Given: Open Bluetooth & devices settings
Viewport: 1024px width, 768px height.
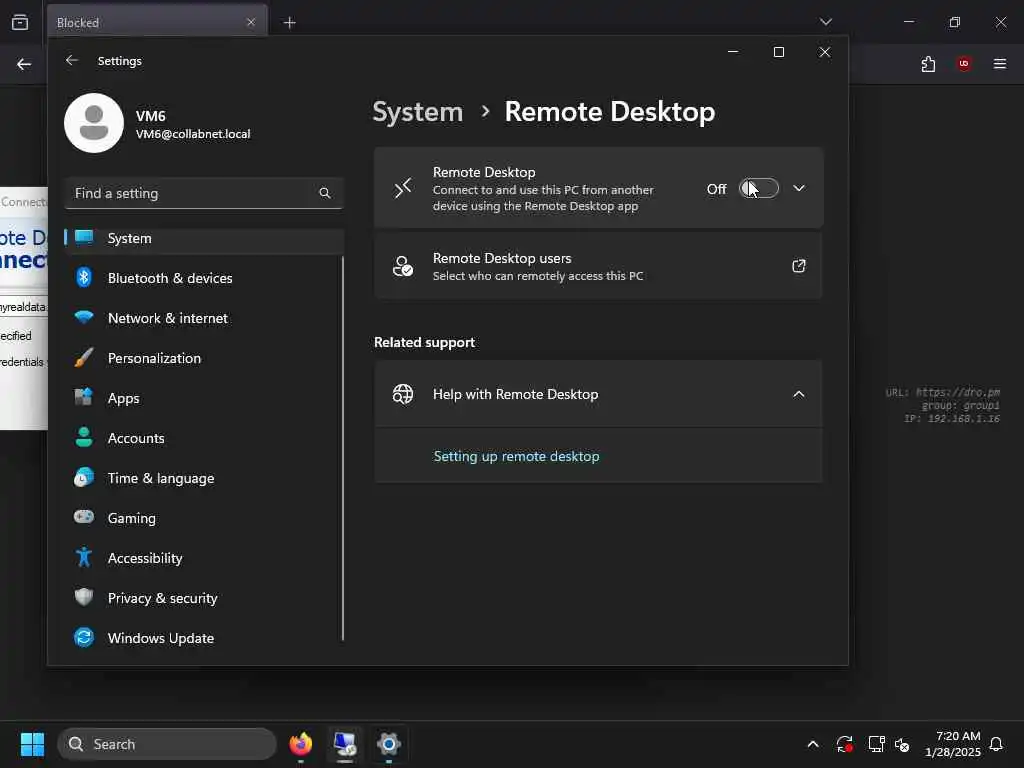Looking at the screenshot, I should pos(204,278).
